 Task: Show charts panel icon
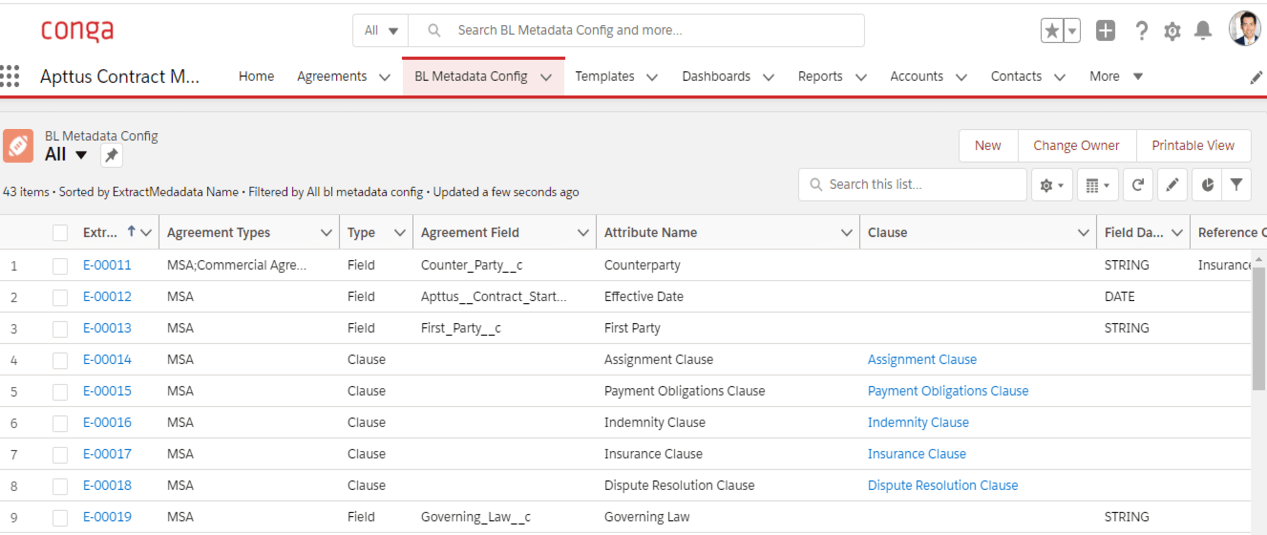click(x=1207, y=185)
